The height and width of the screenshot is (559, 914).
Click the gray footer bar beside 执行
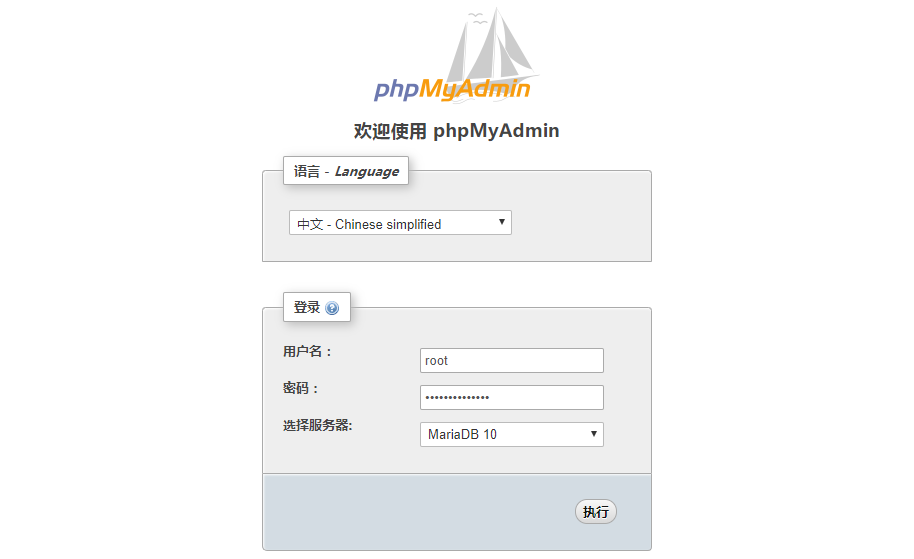click(x=420, y=512)
